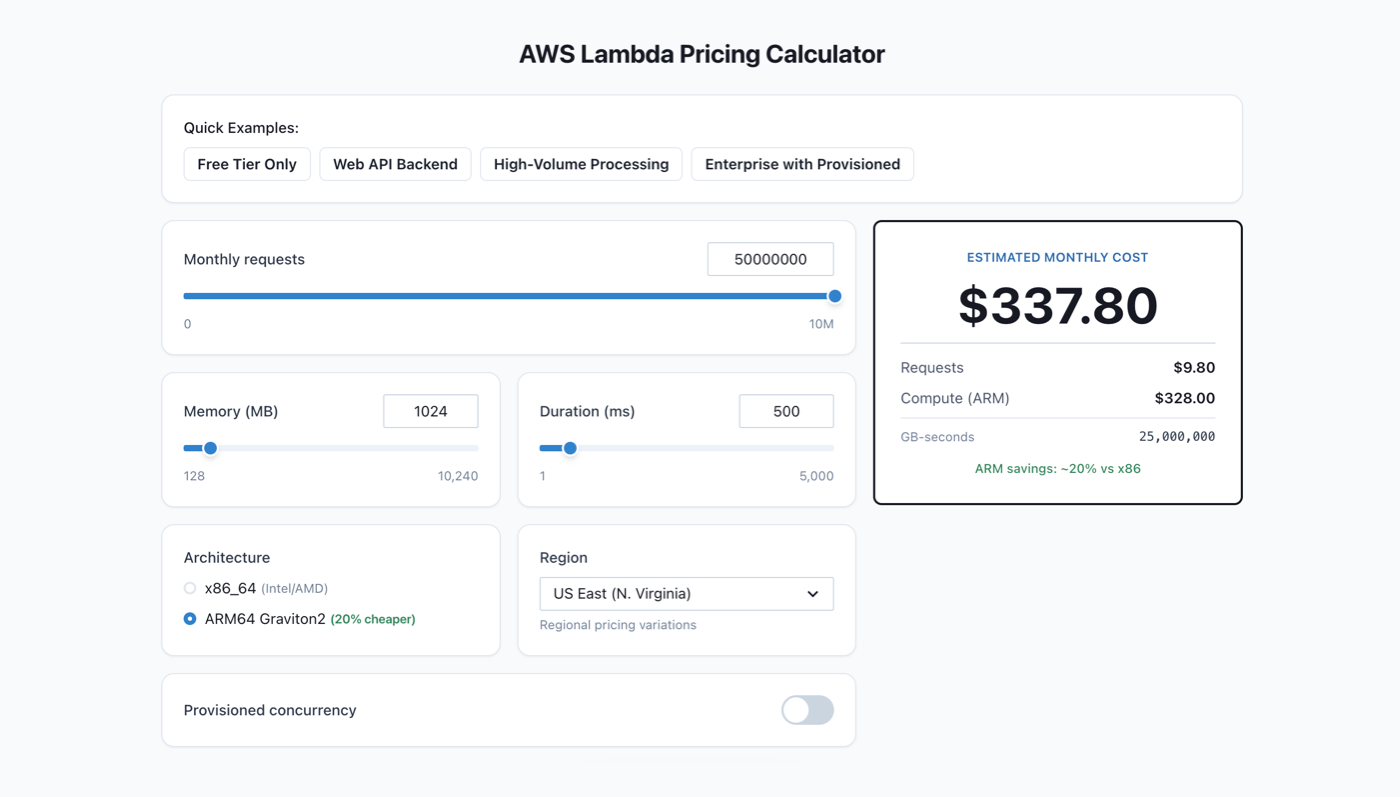Click the ARM savings note text
The height and width of the screenshot is (797, 1400).
coord(1057,467)
